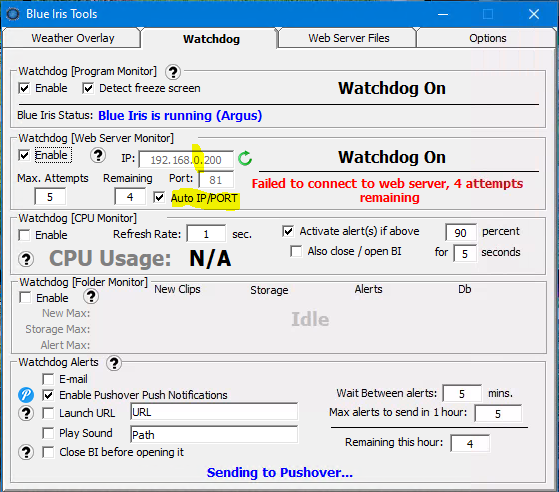Click the sound Path text field
The image size is (559, 492).
click(x=214, y=435)
